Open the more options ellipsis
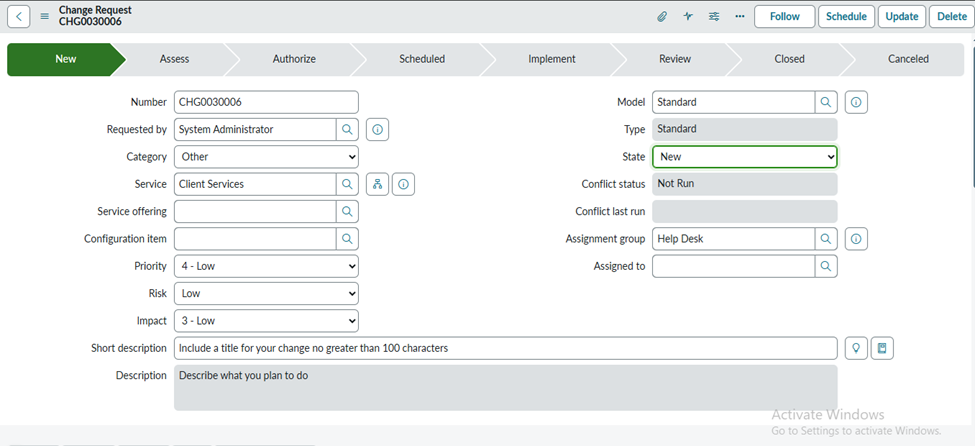Viewport: 975px width, 446px height. click(740, 16)
